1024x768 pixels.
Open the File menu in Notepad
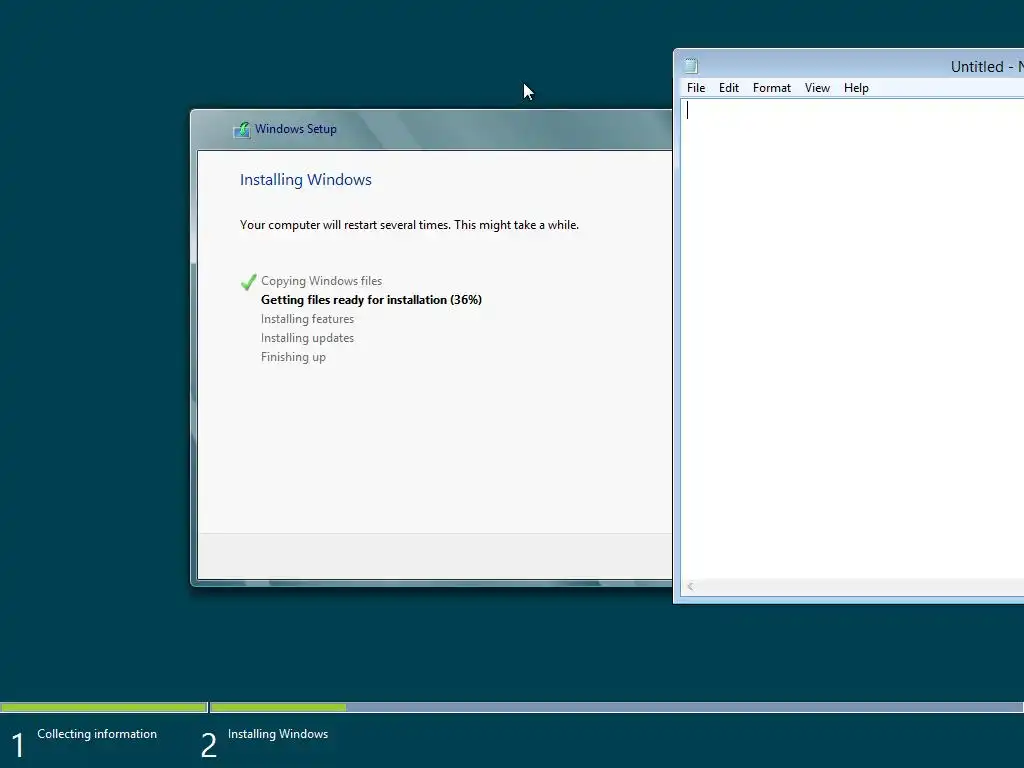[696, 88]
